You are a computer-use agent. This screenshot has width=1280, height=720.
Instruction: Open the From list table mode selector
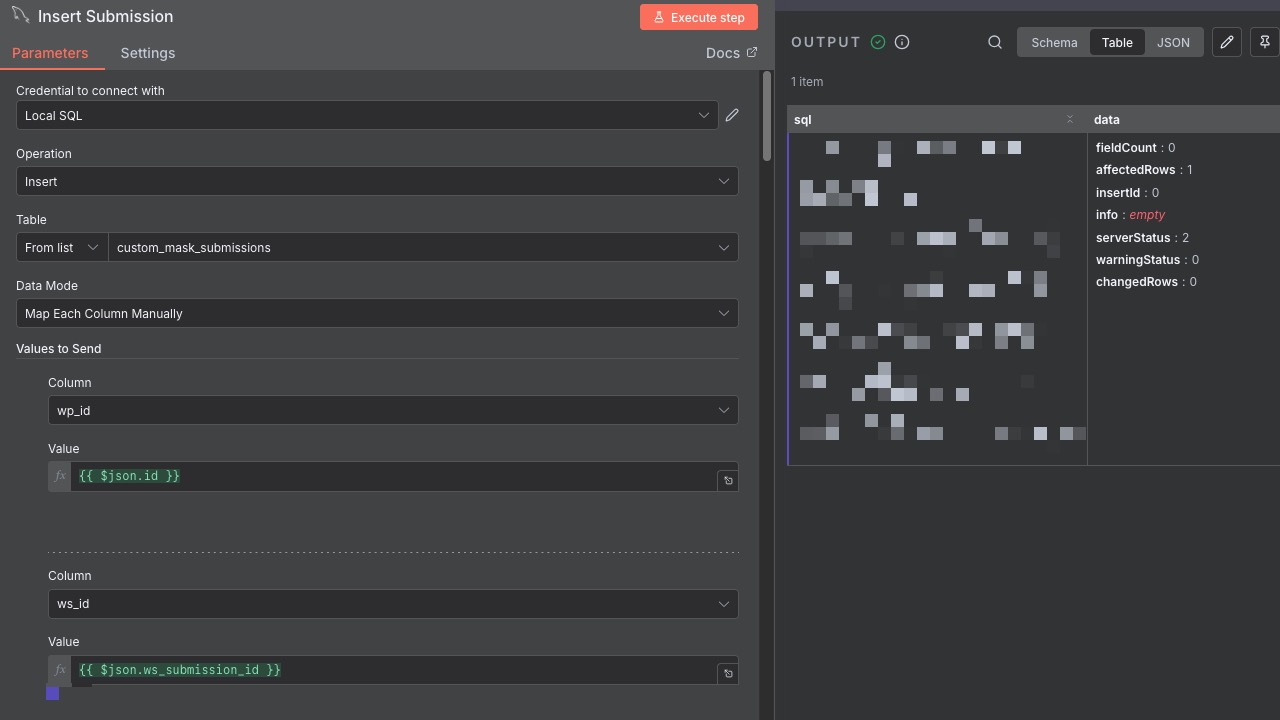pos(62,247)
